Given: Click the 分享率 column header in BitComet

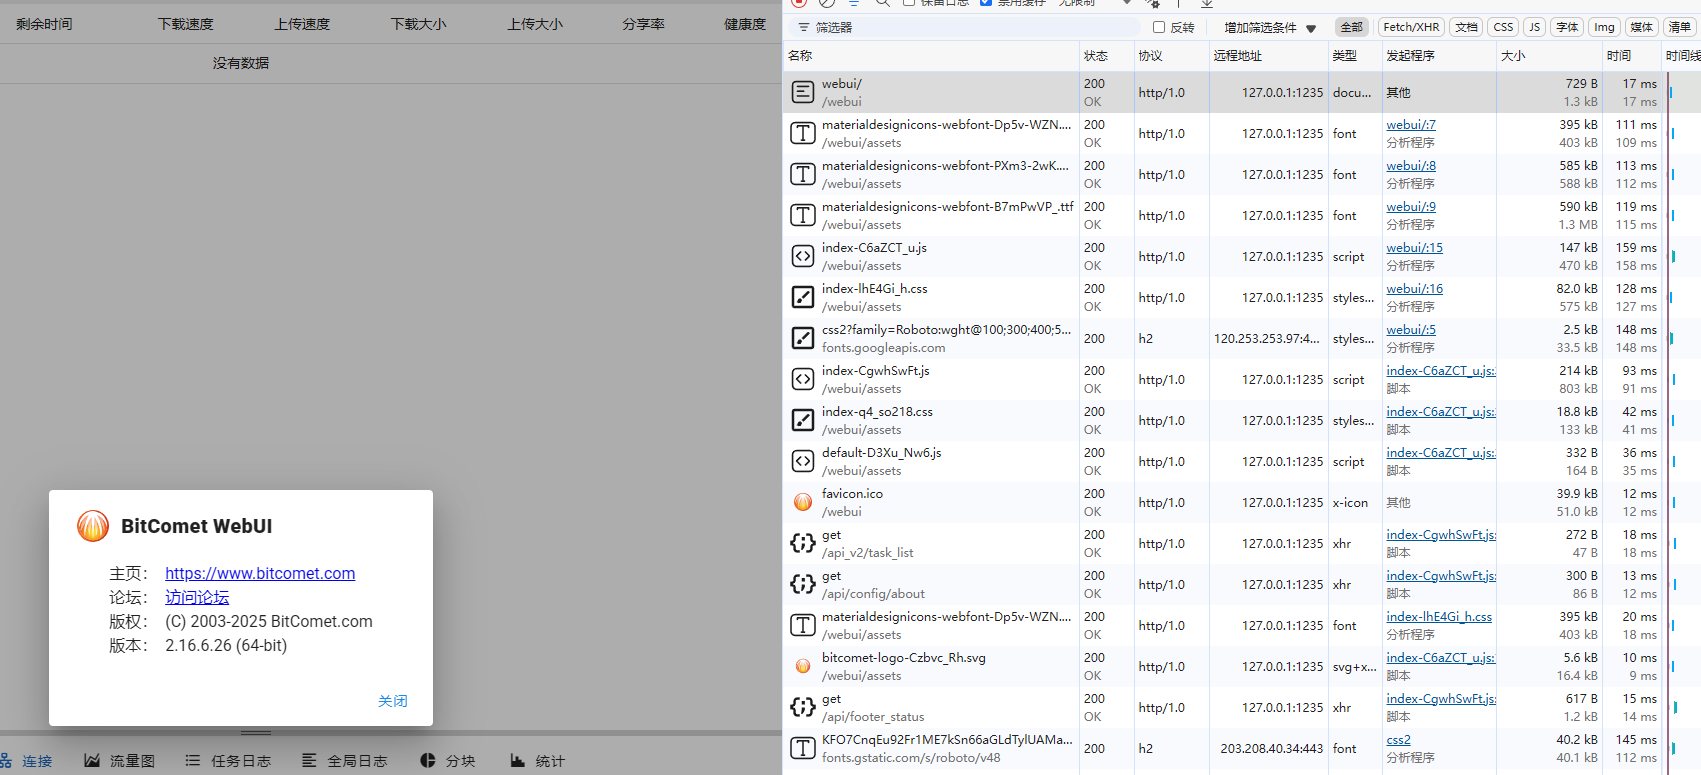Looking at the screenshot, I should tap(643, 24).
